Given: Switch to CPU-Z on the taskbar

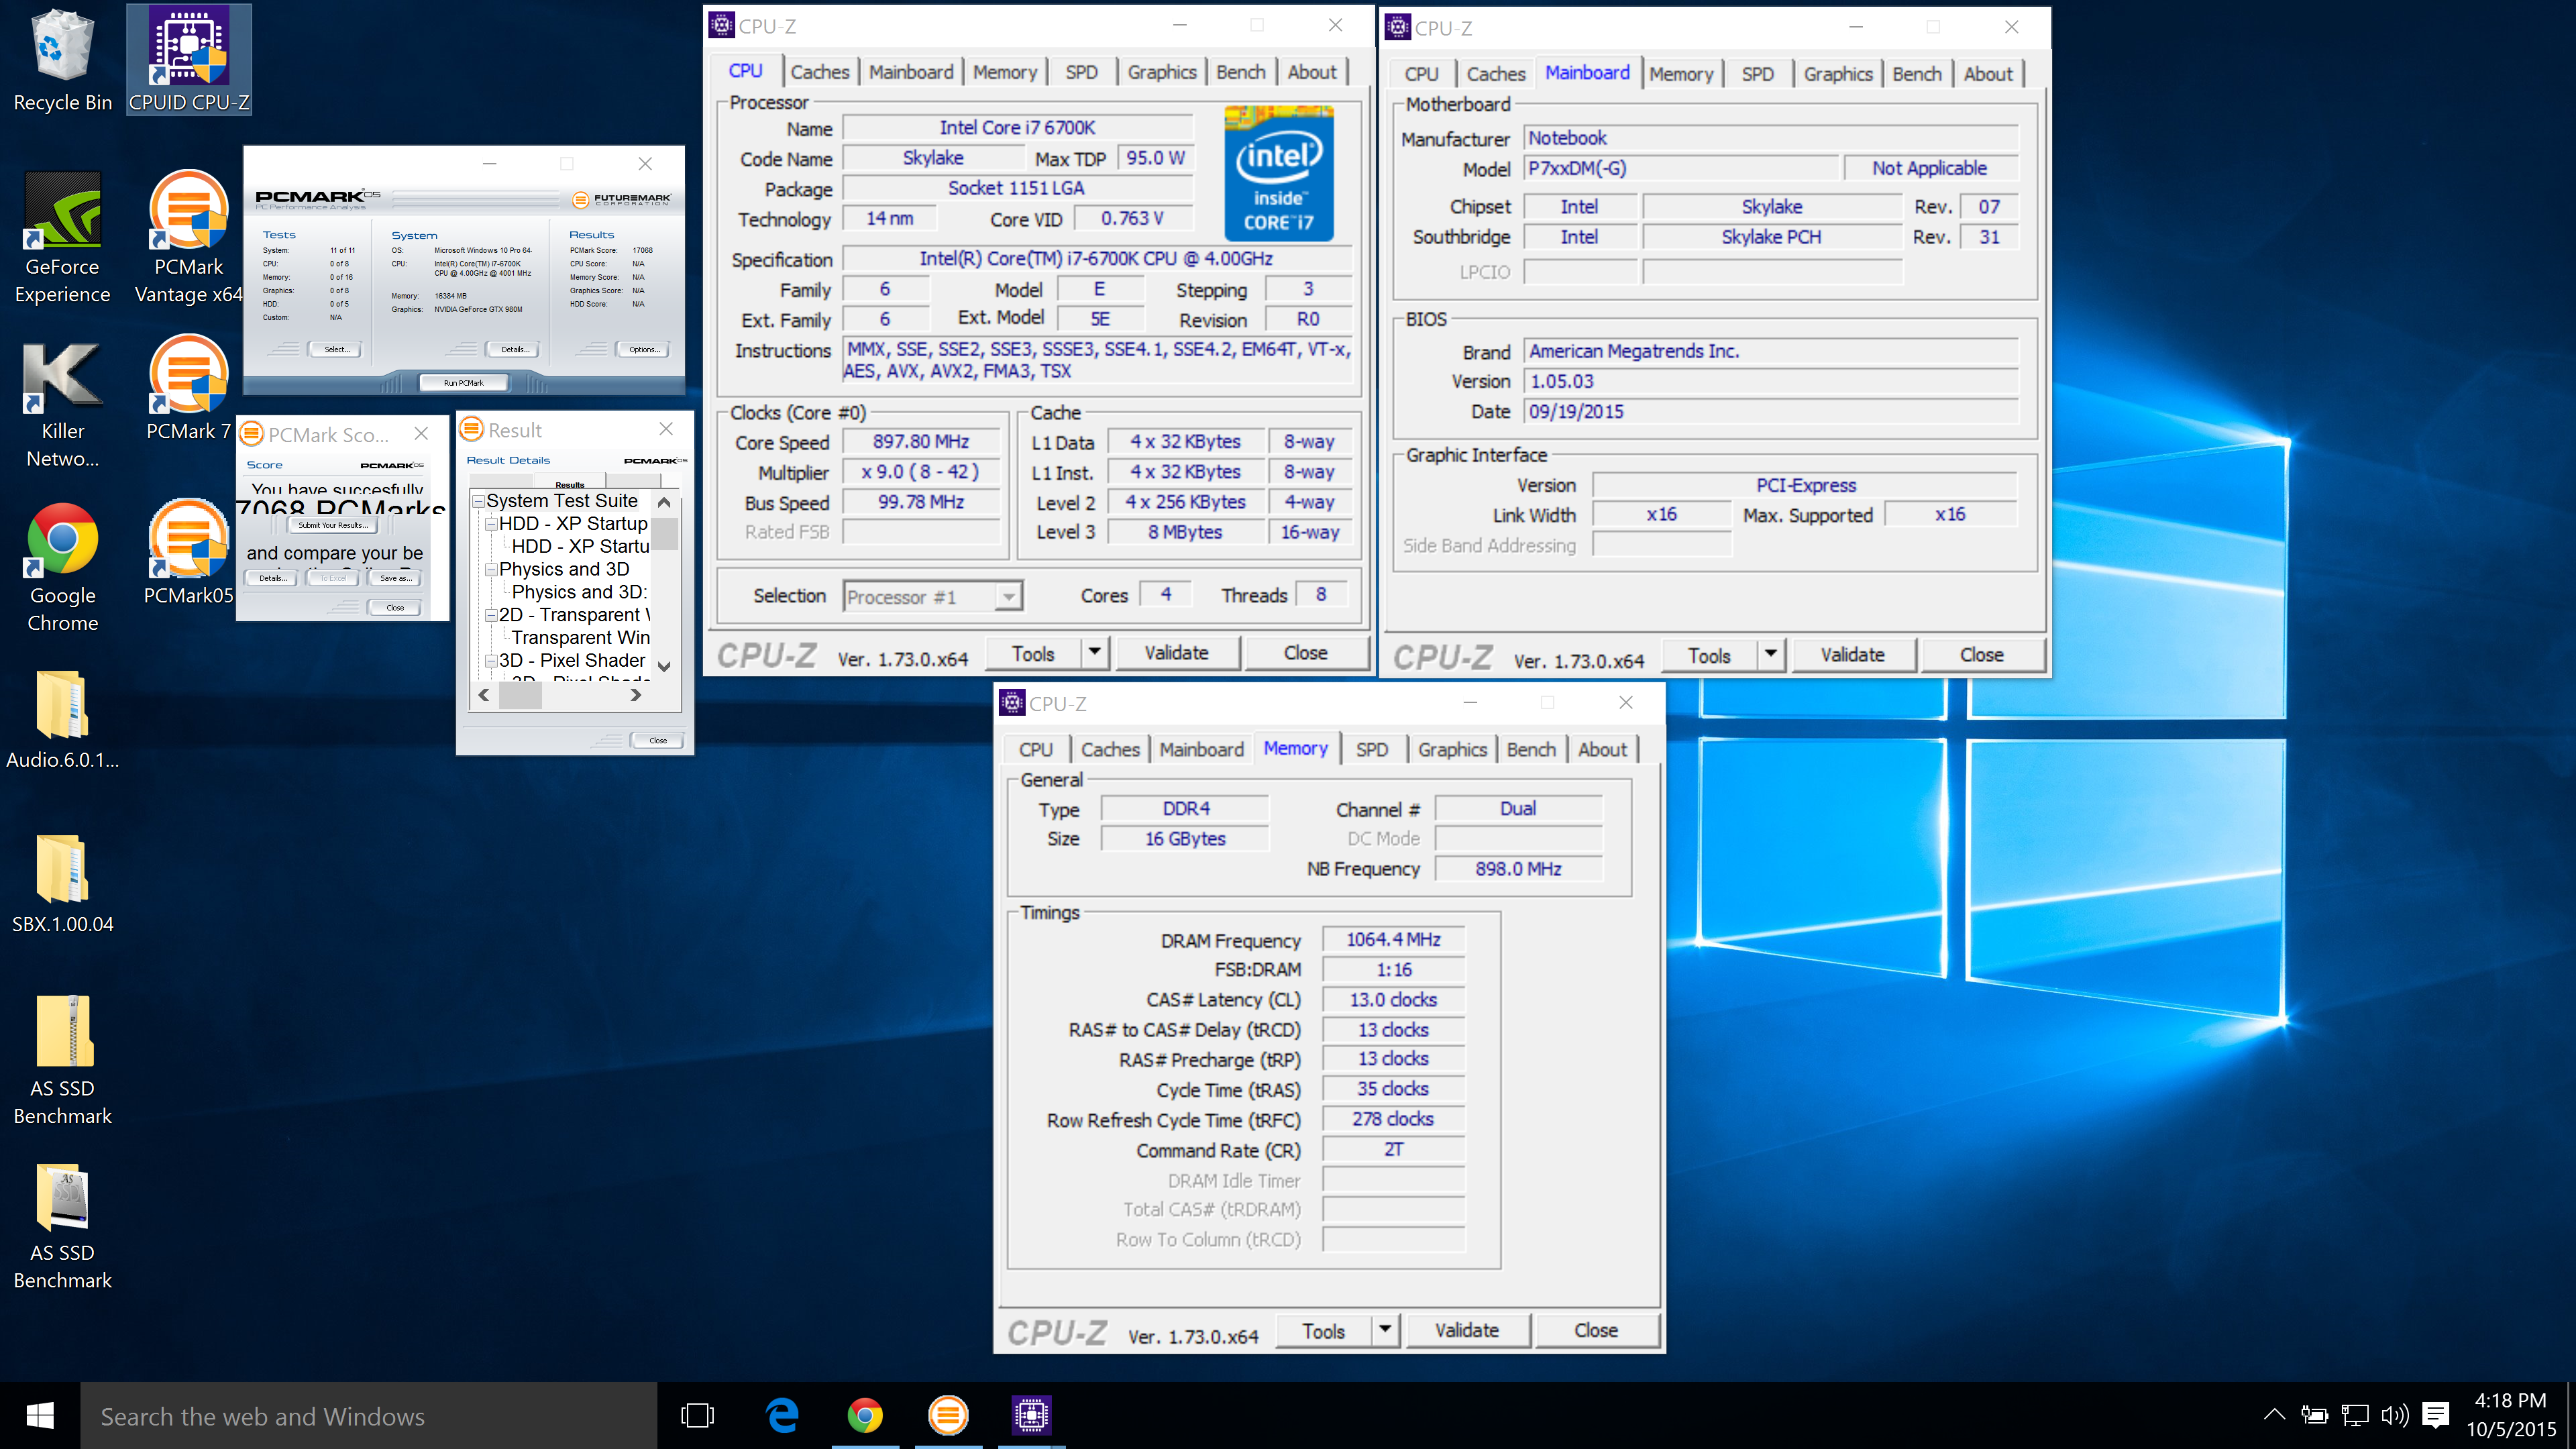Looking at the screenshot, I should [1031, 1416].
